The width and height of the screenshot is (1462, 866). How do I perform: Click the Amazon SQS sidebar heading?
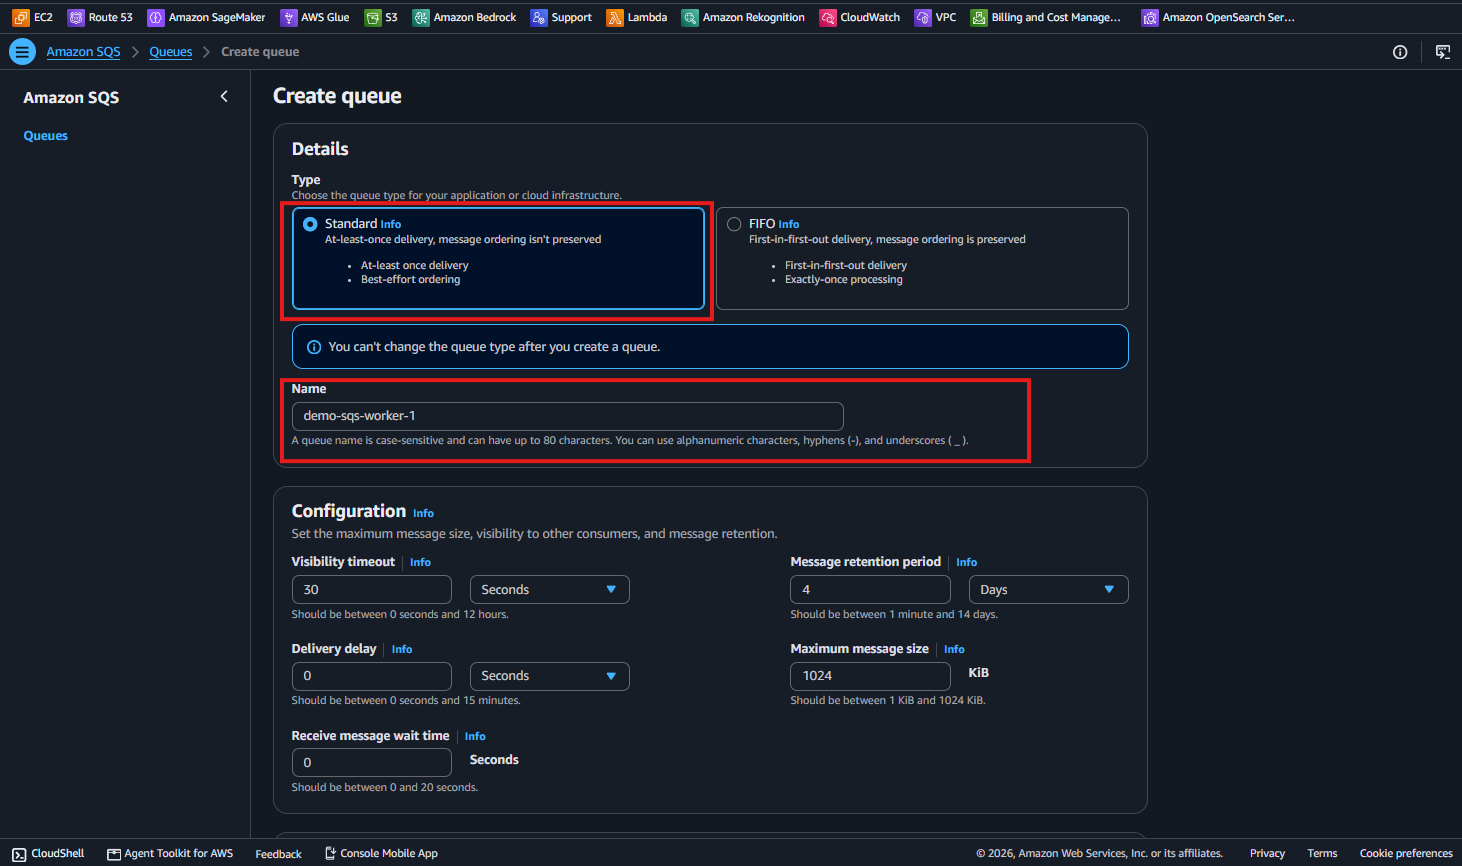(x=71, y=97)
